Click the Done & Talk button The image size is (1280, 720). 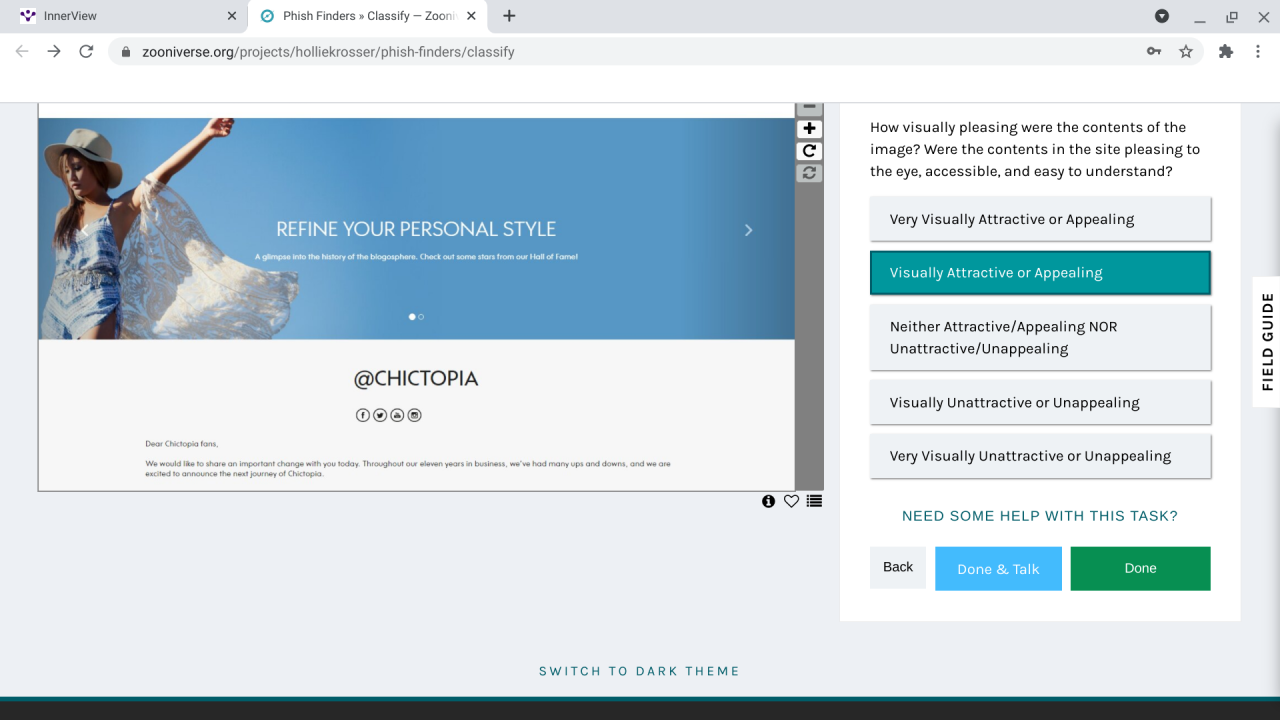998,568
